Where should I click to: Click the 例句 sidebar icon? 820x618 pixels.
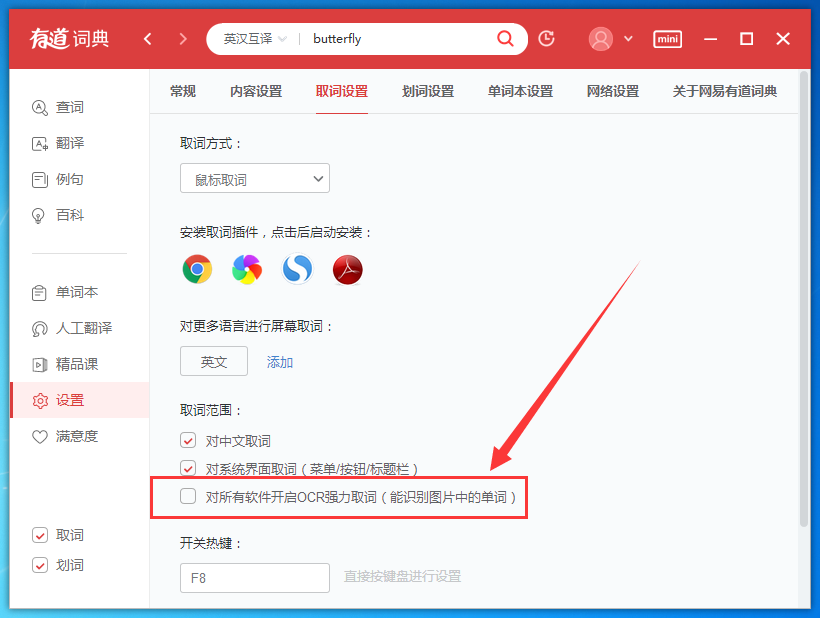(x=60, y=179)
